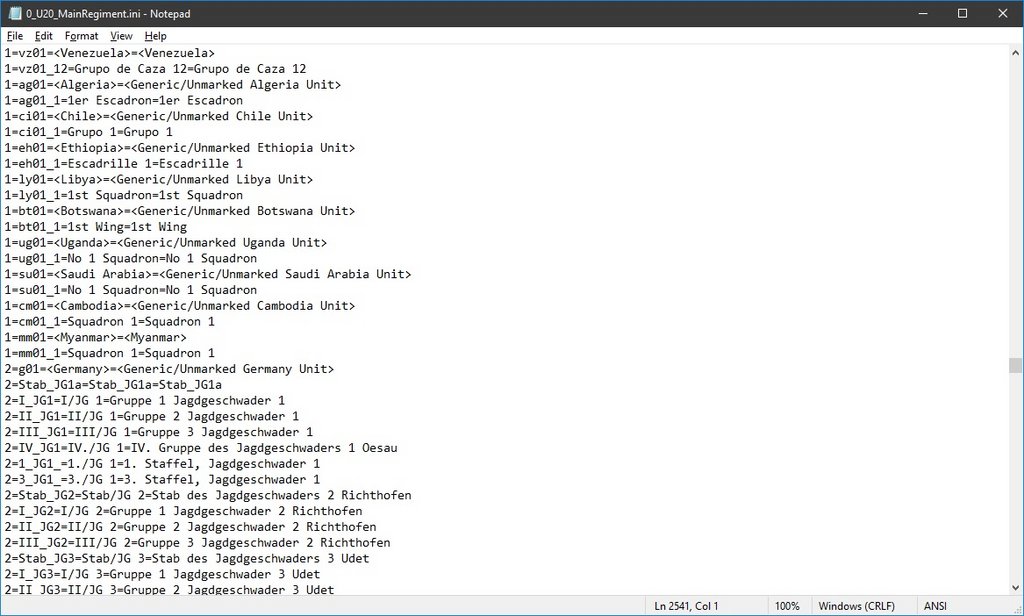Click the line '1=su01_1=No 1 Squadron'
Screen dimensions: 1024x616
coord(131,289)
